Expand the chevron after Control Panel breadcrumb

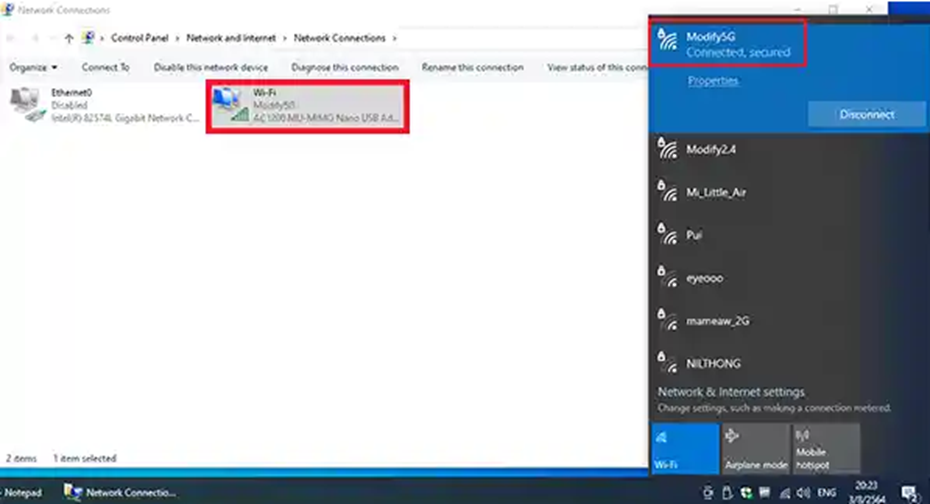coord(179,38)
